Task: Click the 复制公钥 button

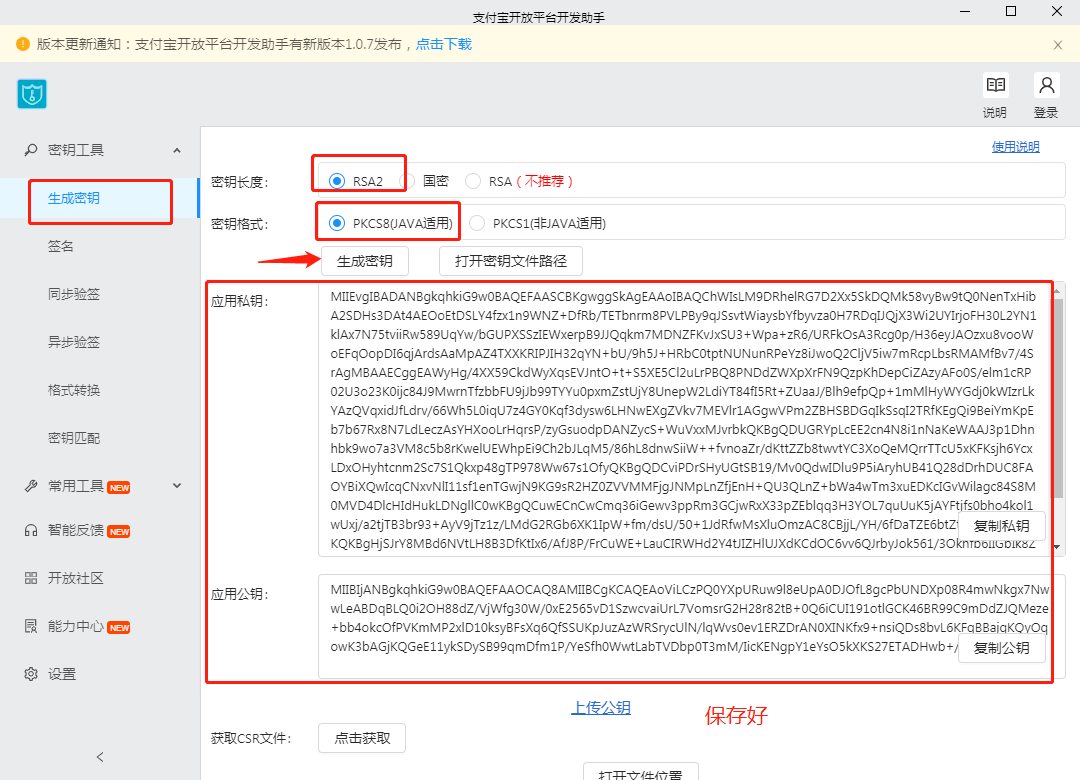Action: point(1001,648)
